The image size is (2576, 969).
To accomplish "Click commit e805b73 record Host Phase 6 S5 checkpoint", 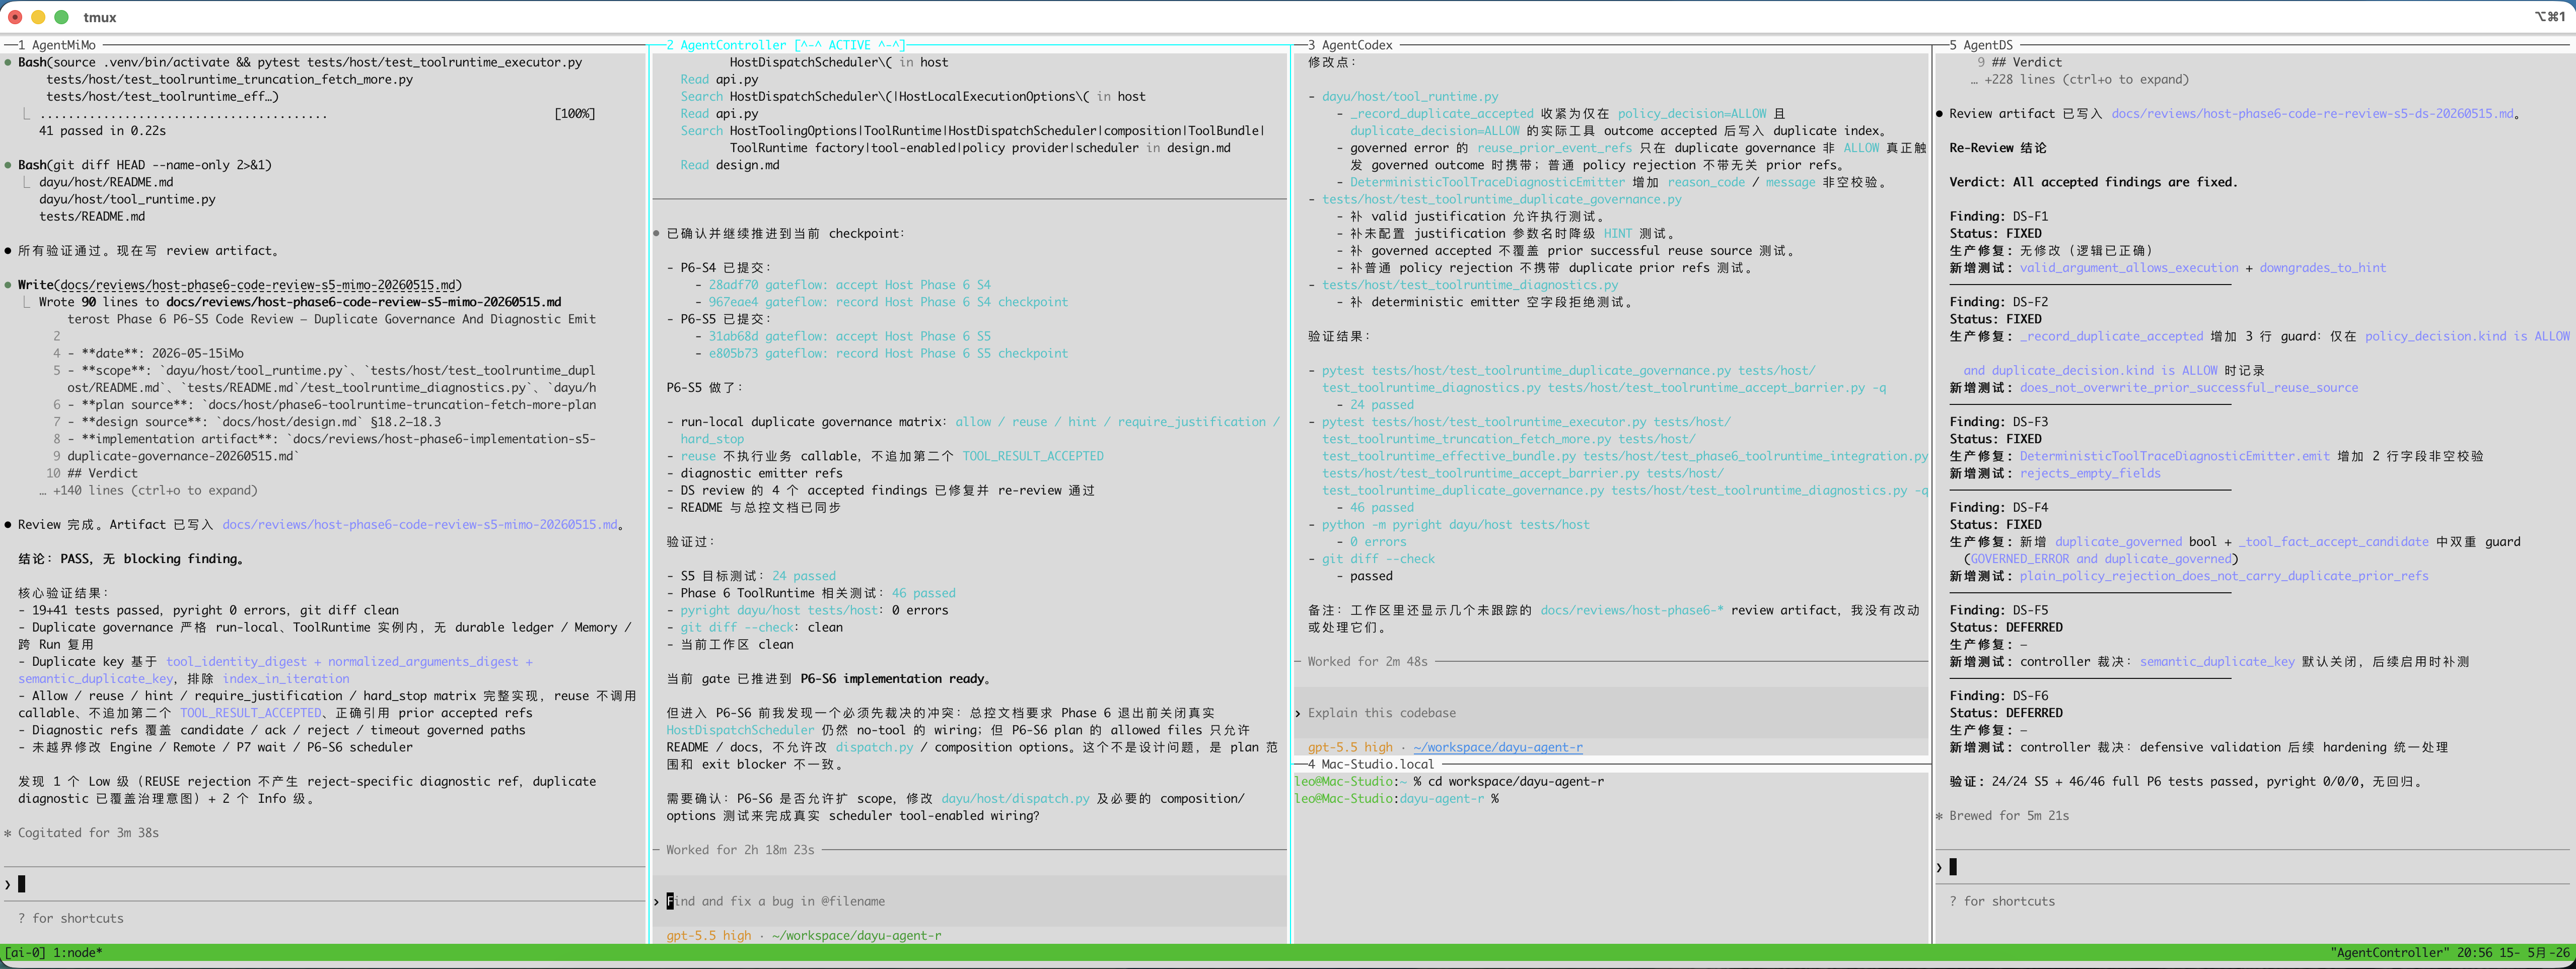I will point(888,354).
